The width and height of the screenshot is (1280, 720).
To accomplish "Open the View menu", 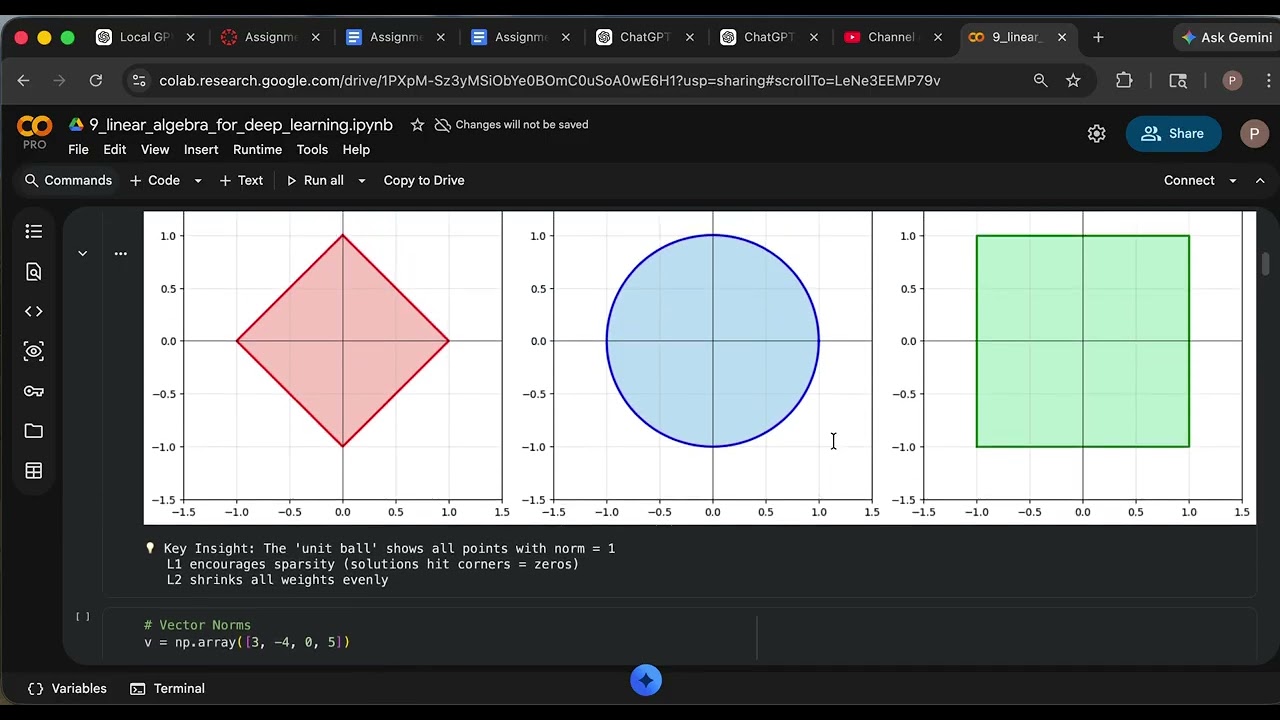I will [155, 150].
